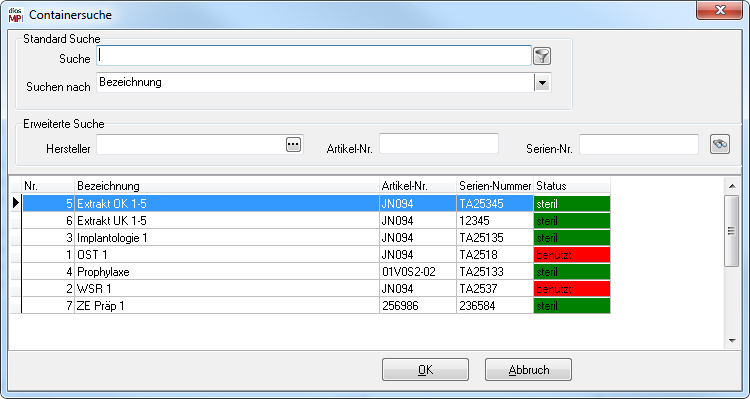Click the scrollbar down arrow in list
Image resolution: width=750 pixels, height=399 pixels.
pyautogui.click(x=732, y=341)
